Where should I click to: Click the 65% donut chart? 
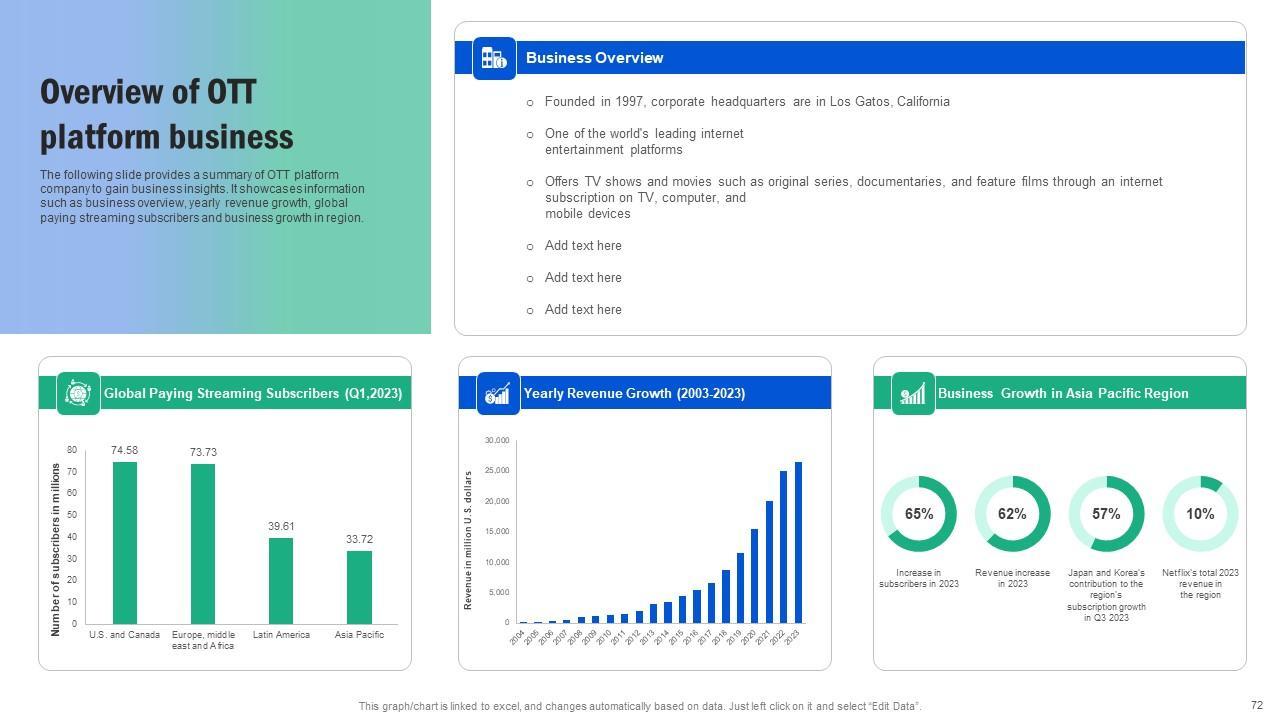pos(918,514)
